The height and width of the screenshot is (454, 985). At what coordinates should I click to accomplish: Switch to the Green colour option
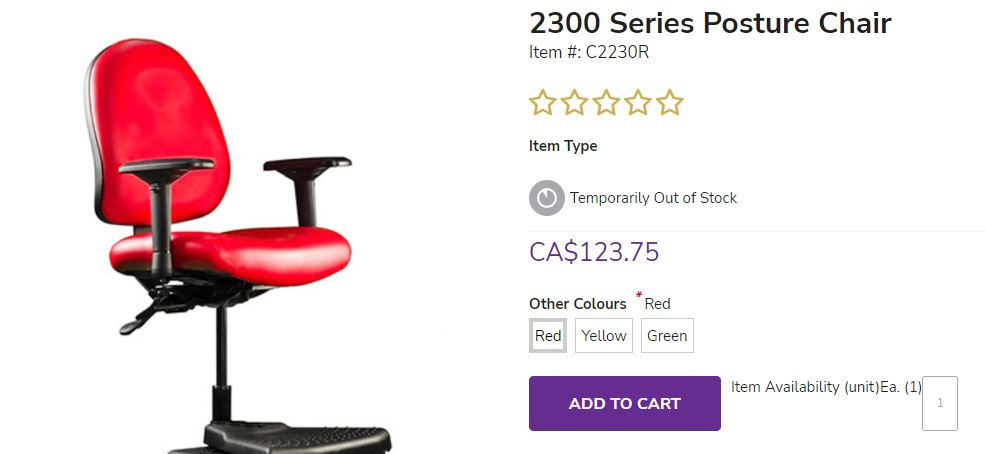(667, 335)
